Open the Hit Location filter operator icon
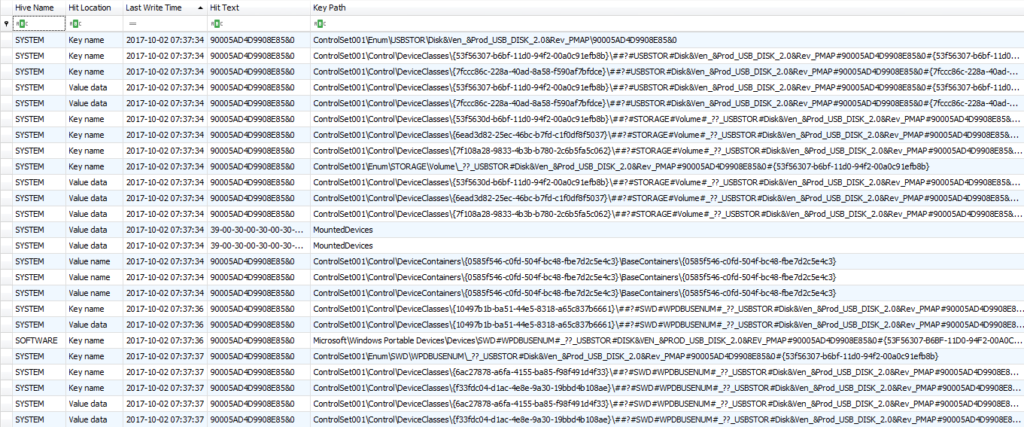This screenshot has width=1024, height=427. 74,23
